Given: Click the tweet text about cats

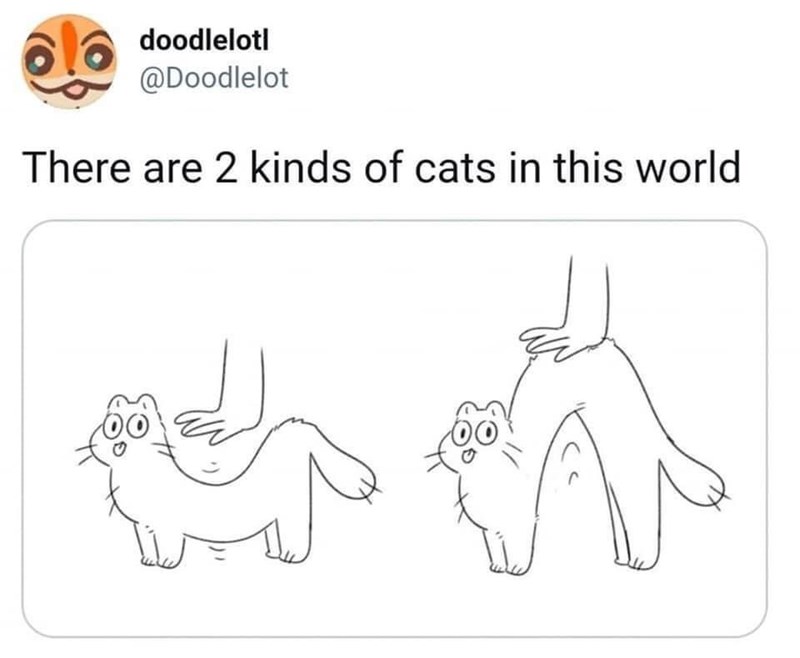Looking at the screenshot, I should click(x=381, y=167).
